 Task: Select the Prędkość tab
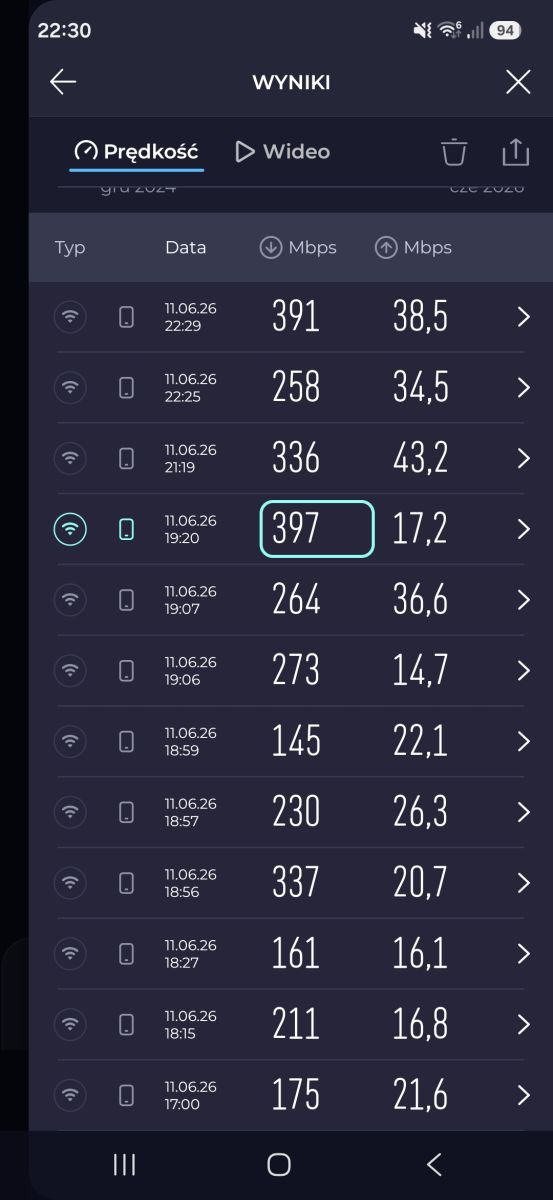(136, 152)
